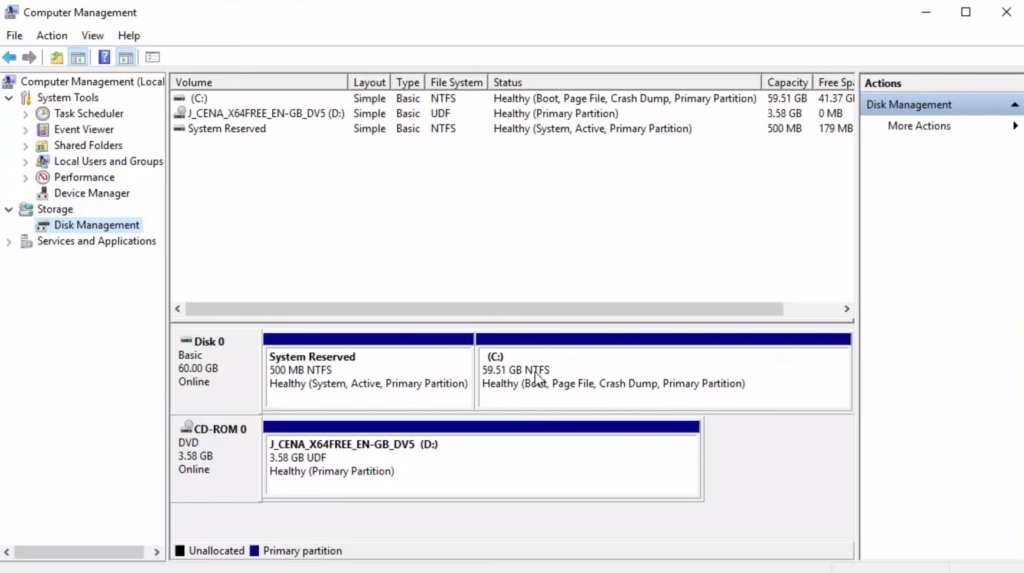
Task: Collapse the System Tools tree node
Action: [9, 98]
